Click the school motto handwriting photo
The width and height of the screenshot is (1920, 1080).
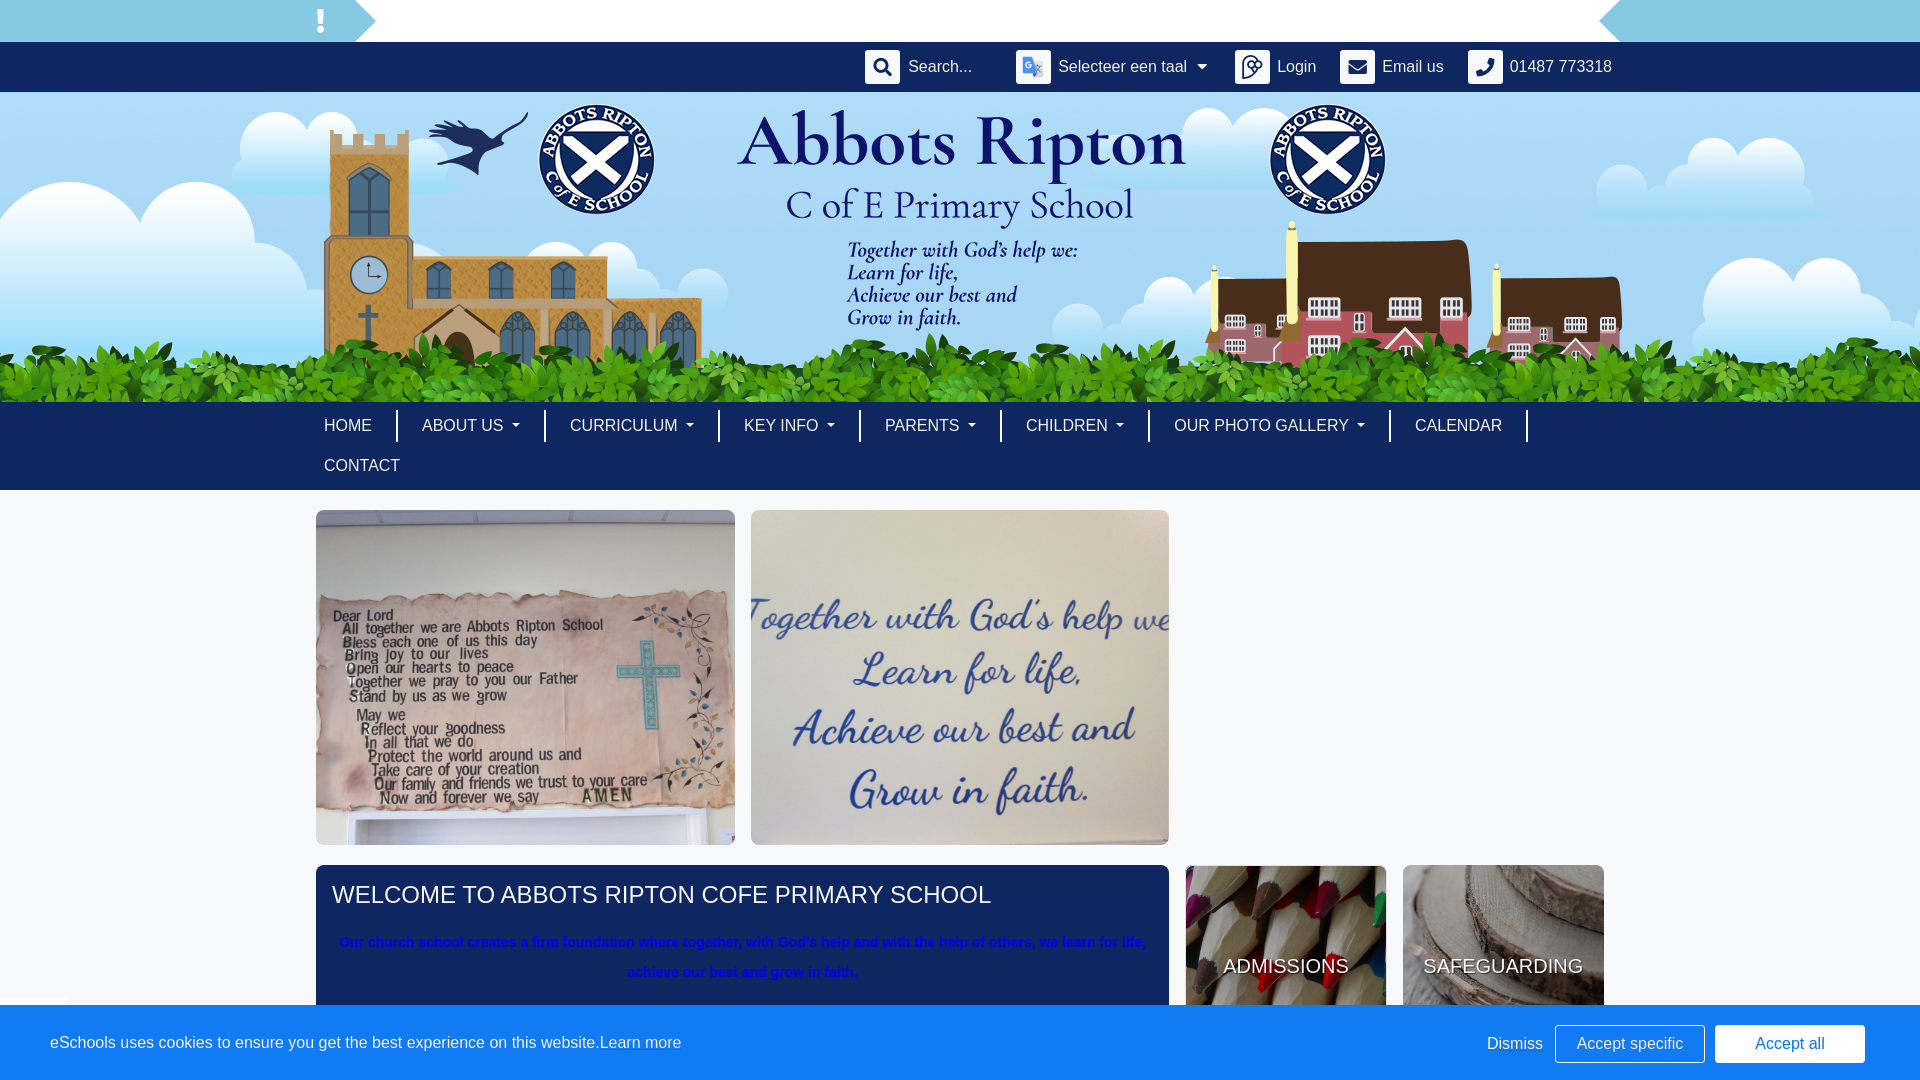(x=960, y=677)
